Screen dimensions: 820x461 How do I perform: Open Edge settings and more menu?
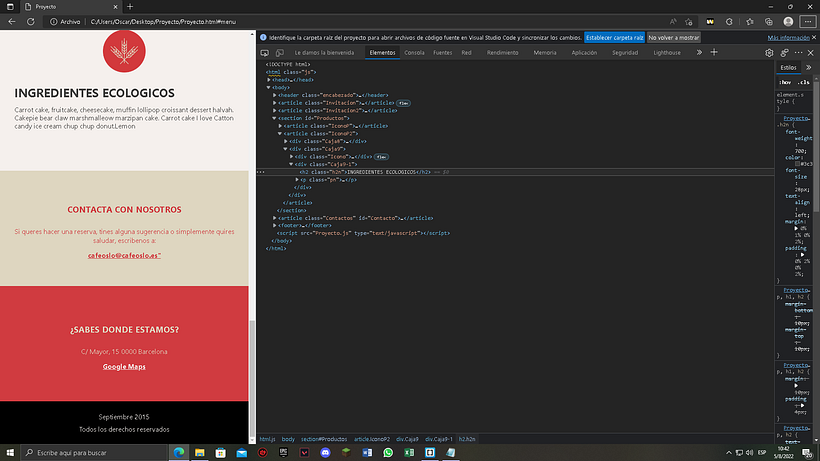coord(808,22)
